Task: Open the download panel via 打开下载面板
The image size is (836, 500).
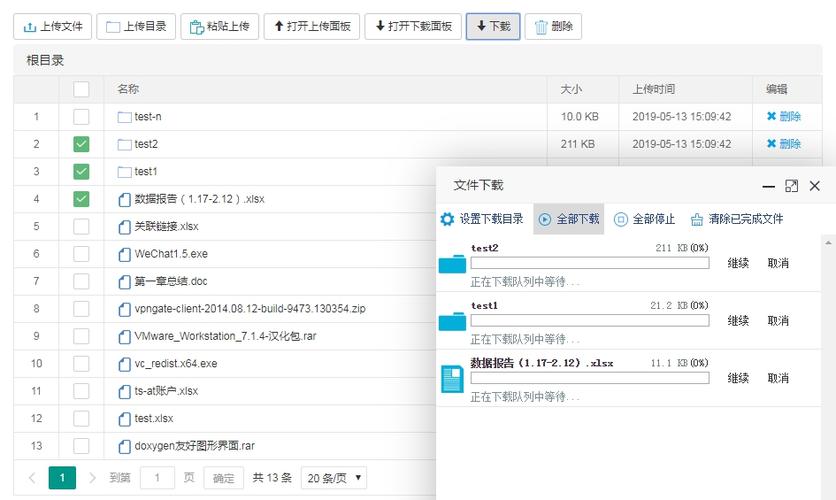Action: click(x=414, y=27)
